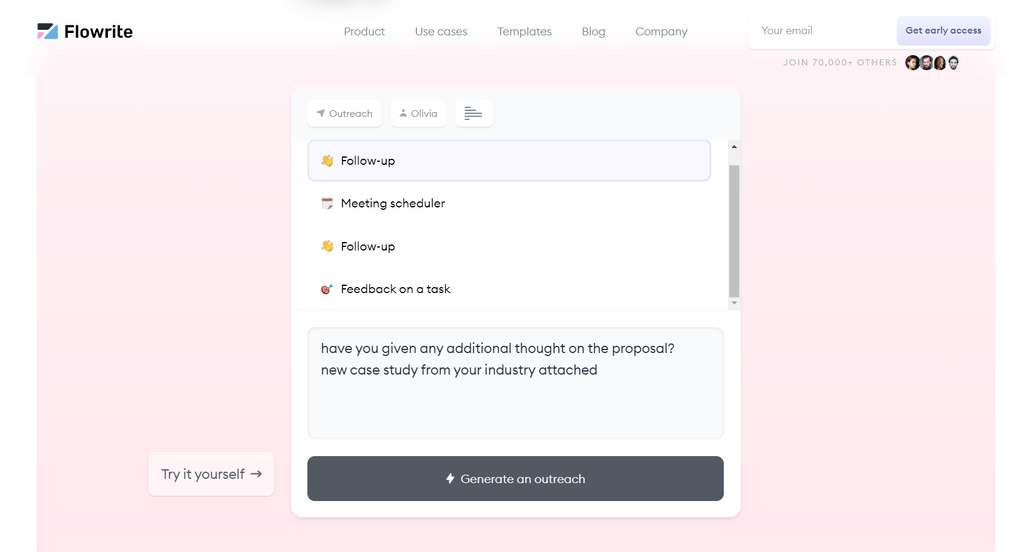Click the Generate an outreach button

pos(515,479)
